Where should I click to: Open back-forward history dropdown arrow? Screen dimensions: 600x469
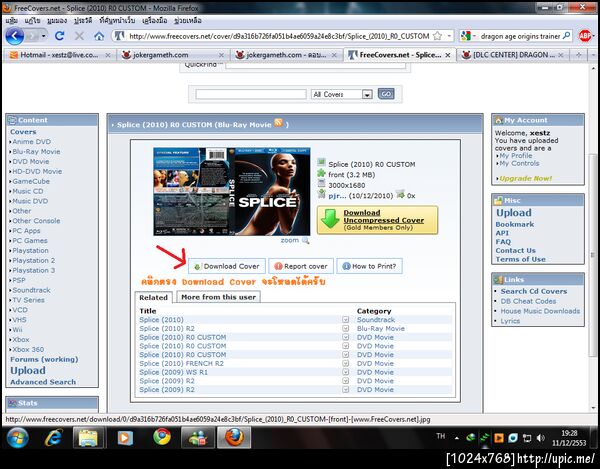coord(44,36)
